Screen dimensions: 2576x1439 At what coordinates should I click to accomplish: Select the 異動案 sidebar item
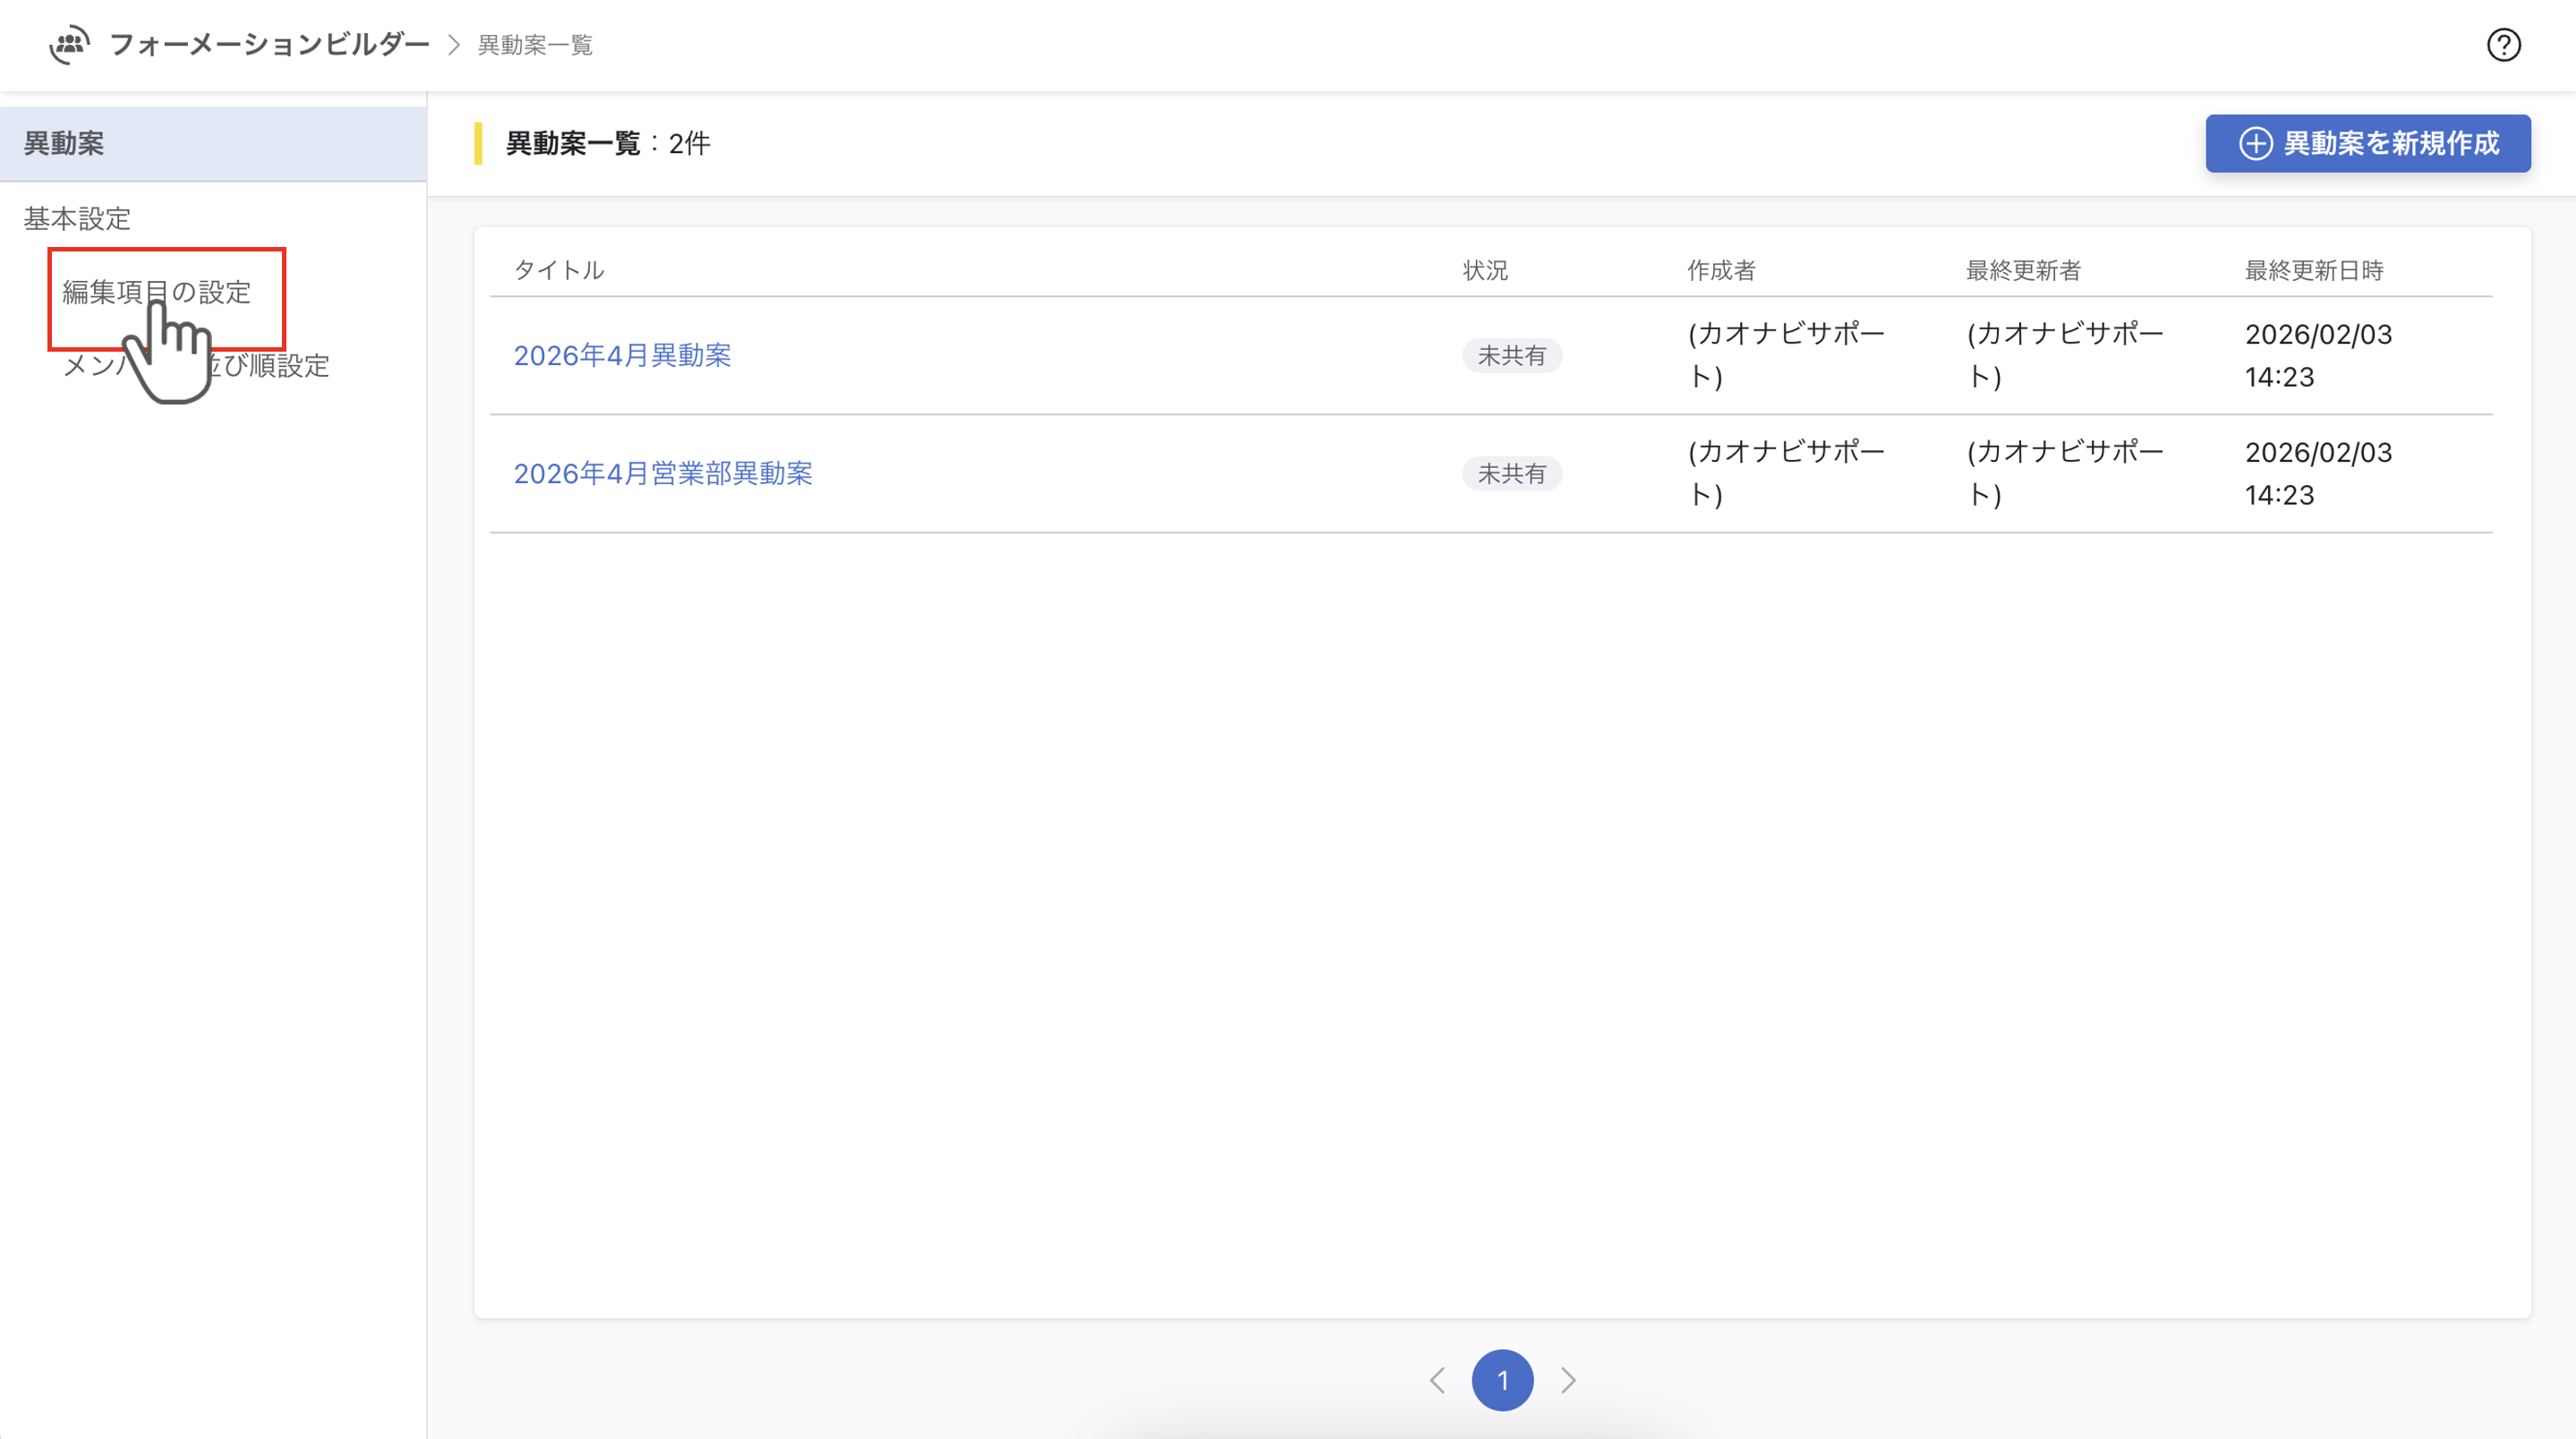64,144
